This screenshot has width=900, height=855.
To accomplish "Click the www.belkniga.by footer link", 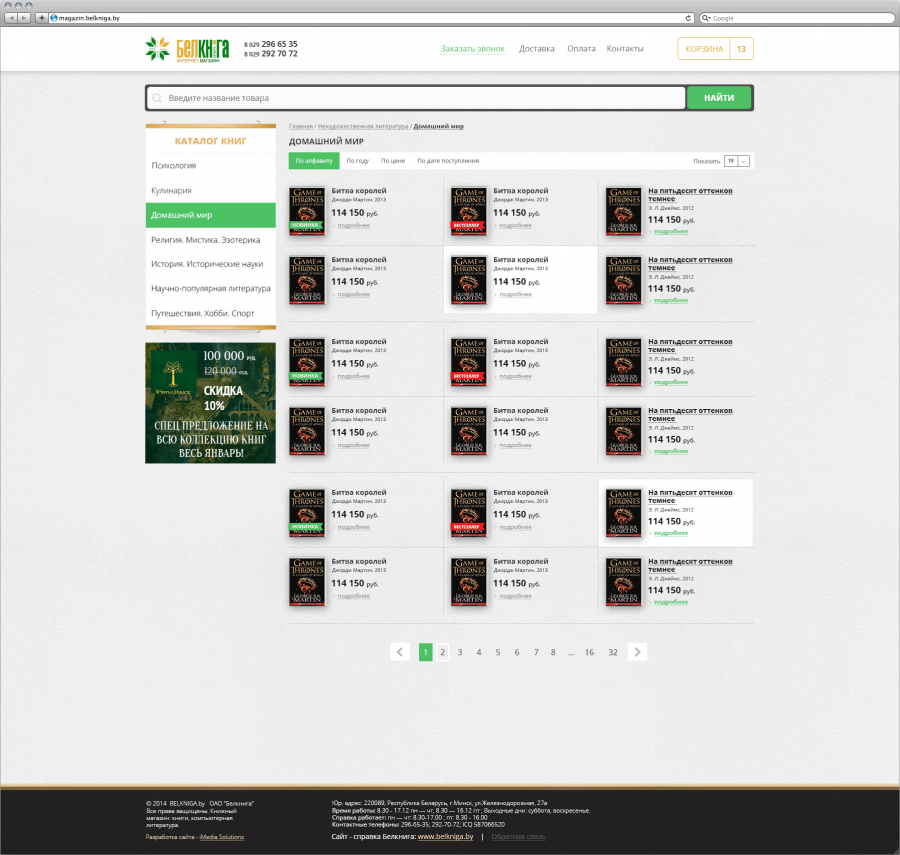I will [445, 837].
